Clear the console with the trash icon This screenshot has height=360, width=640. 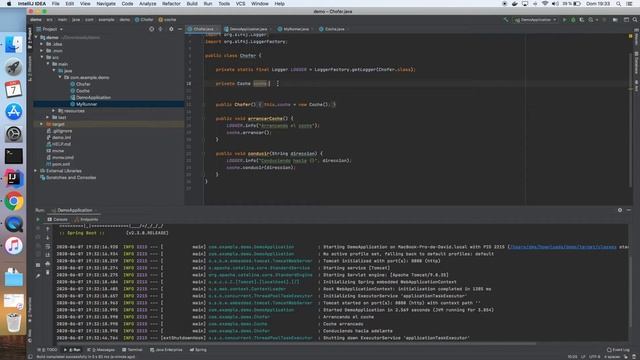(48, 272)
